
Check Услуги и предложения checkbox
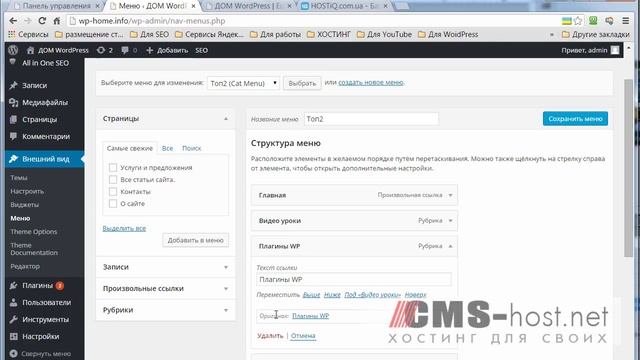click(113, 167)
